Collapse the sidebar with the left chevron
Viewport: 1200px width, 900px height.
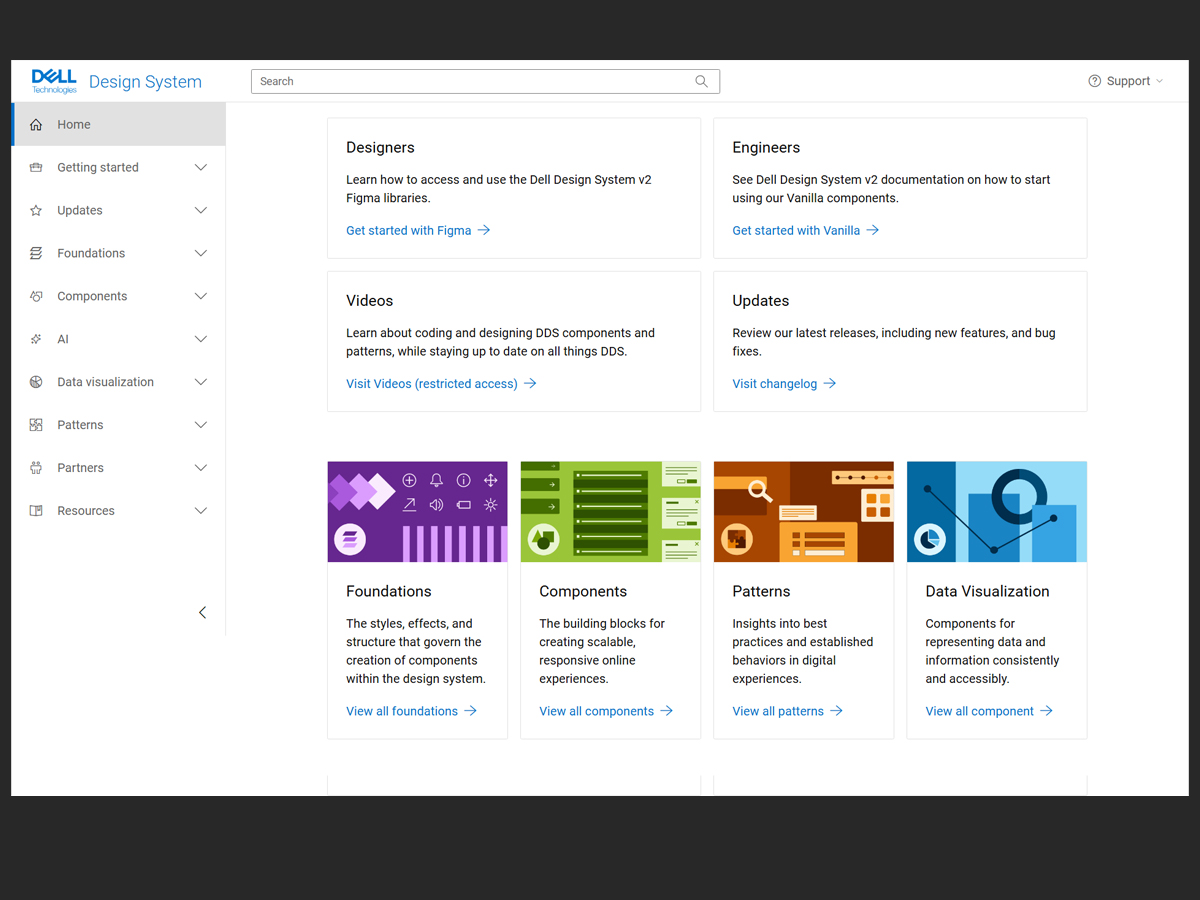pyautogui.click(x=202, y=613)
